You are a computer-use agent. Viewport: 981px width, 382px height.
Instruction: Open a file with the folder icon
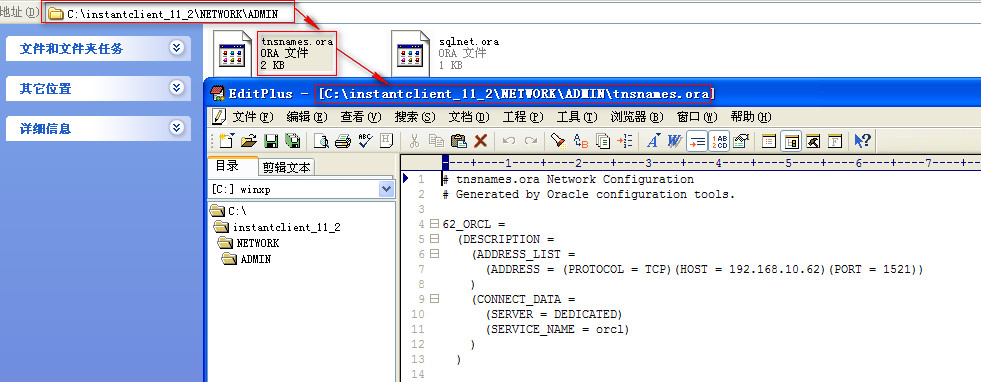point(249,141)
